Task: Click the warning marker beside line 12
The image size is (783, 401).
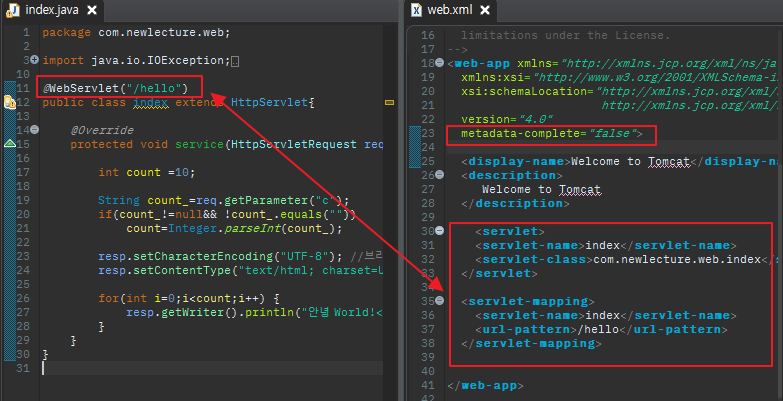Action: coord(10,103)
